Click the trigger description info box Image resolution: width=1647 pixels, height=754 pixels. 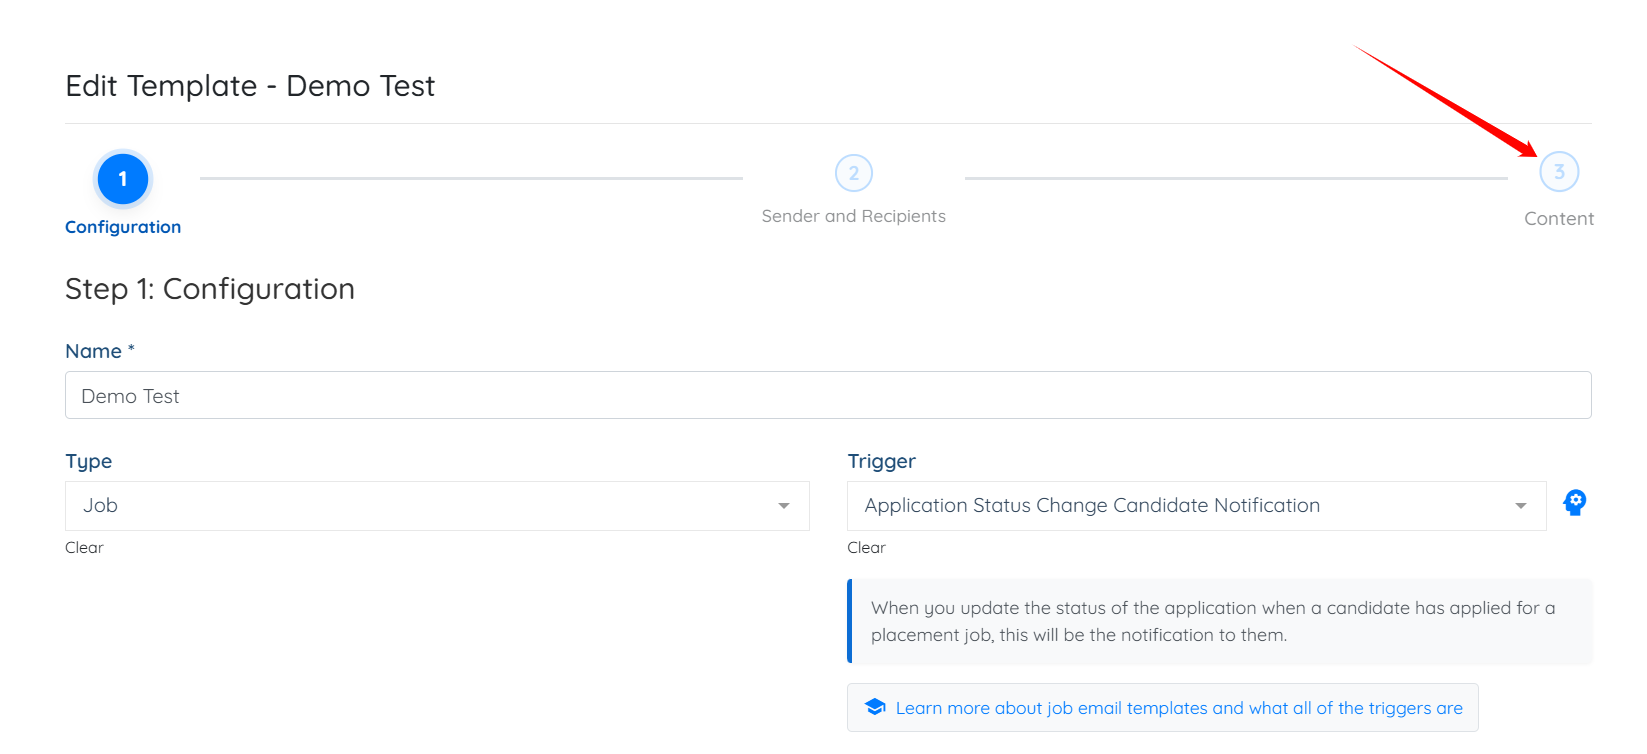coord(1220,621)
